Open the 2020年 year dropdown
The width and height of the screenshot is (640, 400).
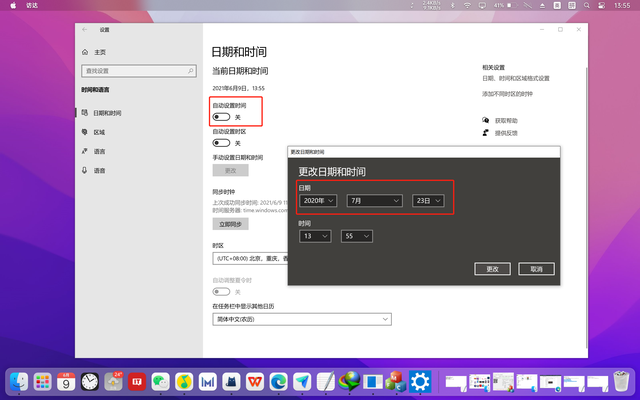point(318,201)
